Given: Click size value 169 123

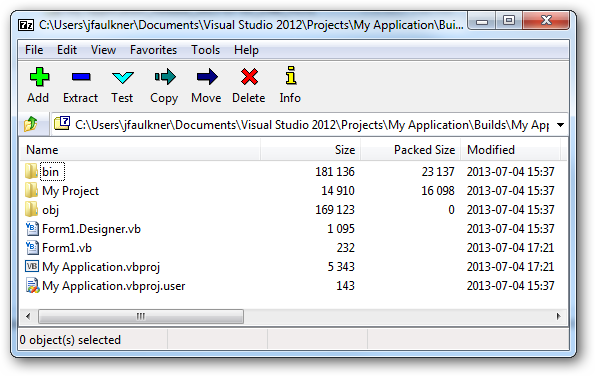Looking at the screenshot, I should click(x=335, y=210).
